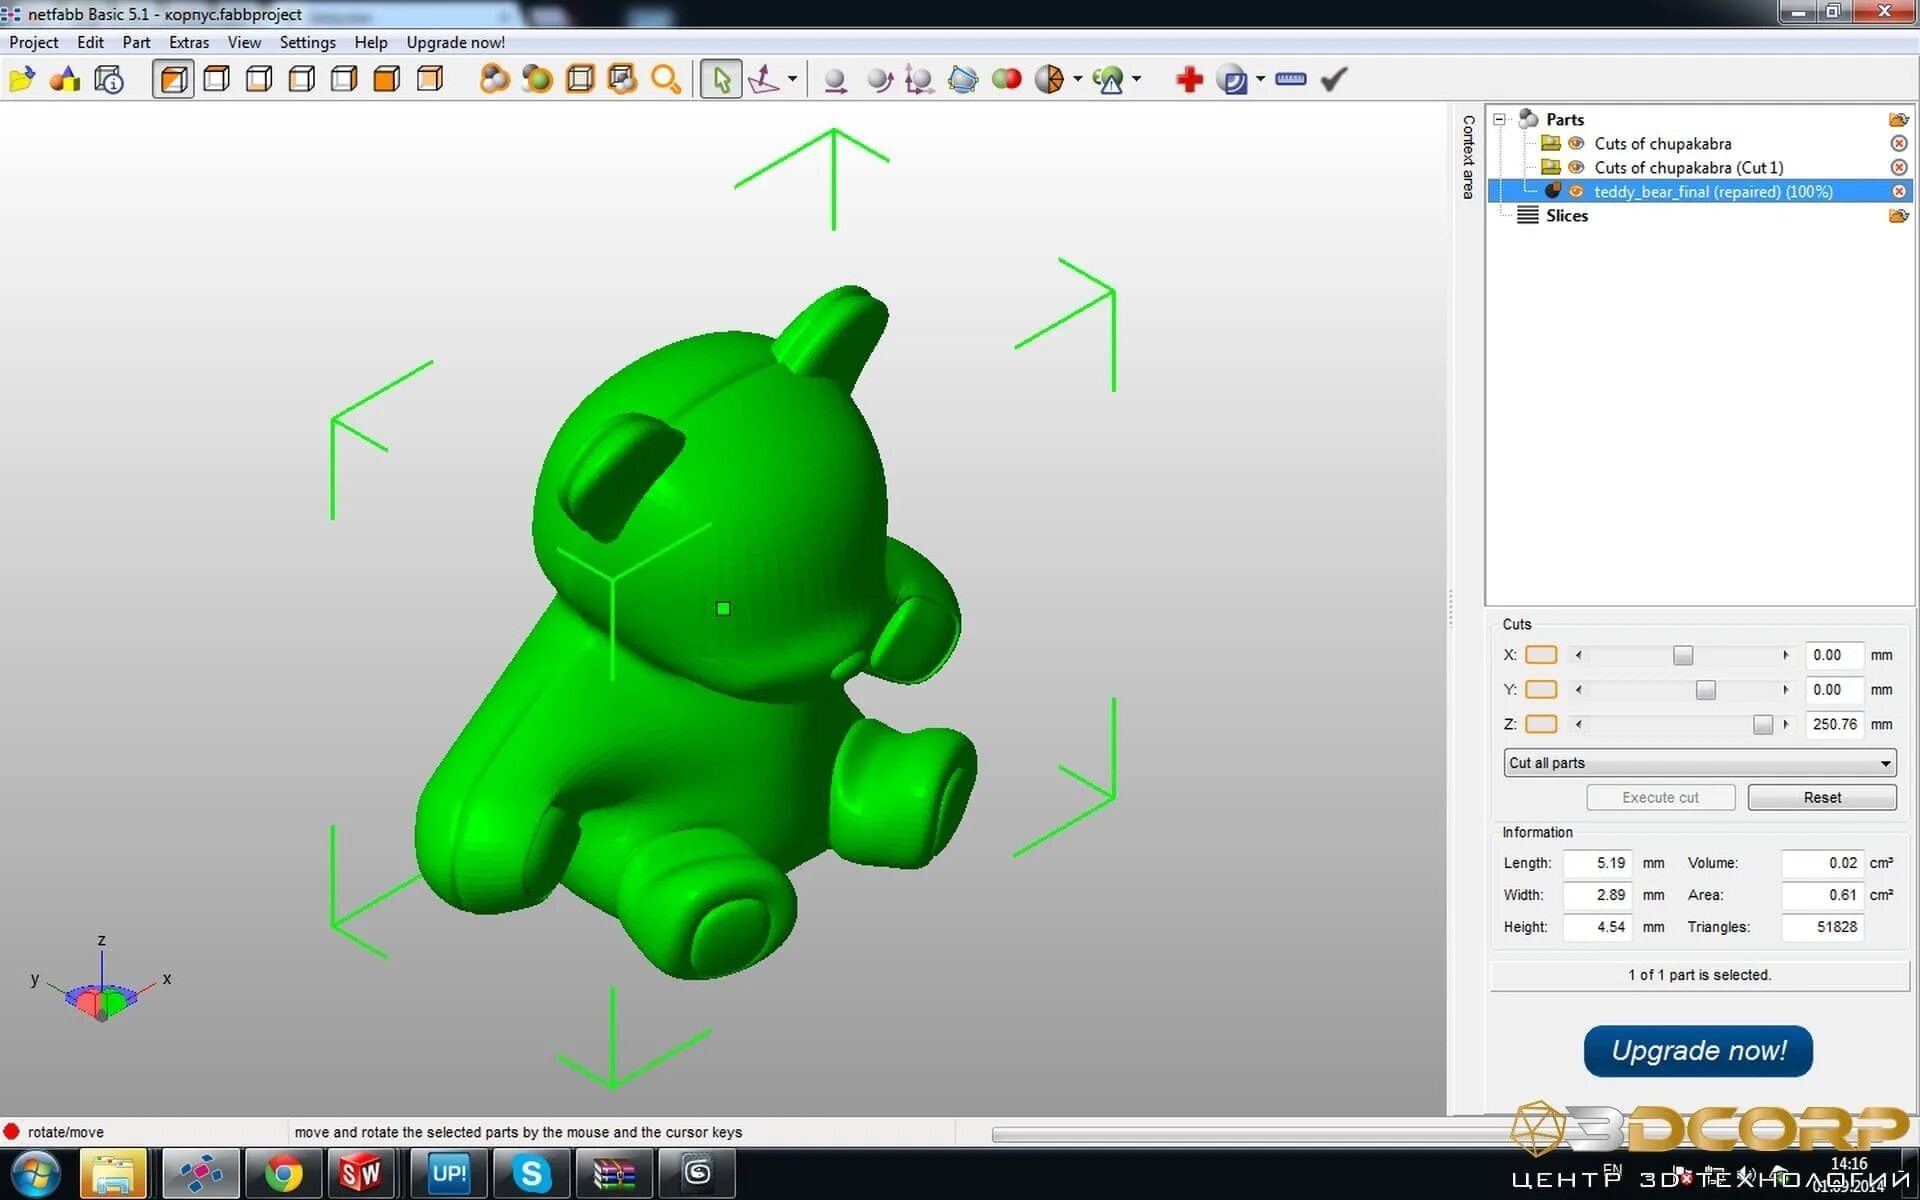This screenshot has height=1200, width=1920.
Task: Open the Settings menu
Action: point(307,42)
